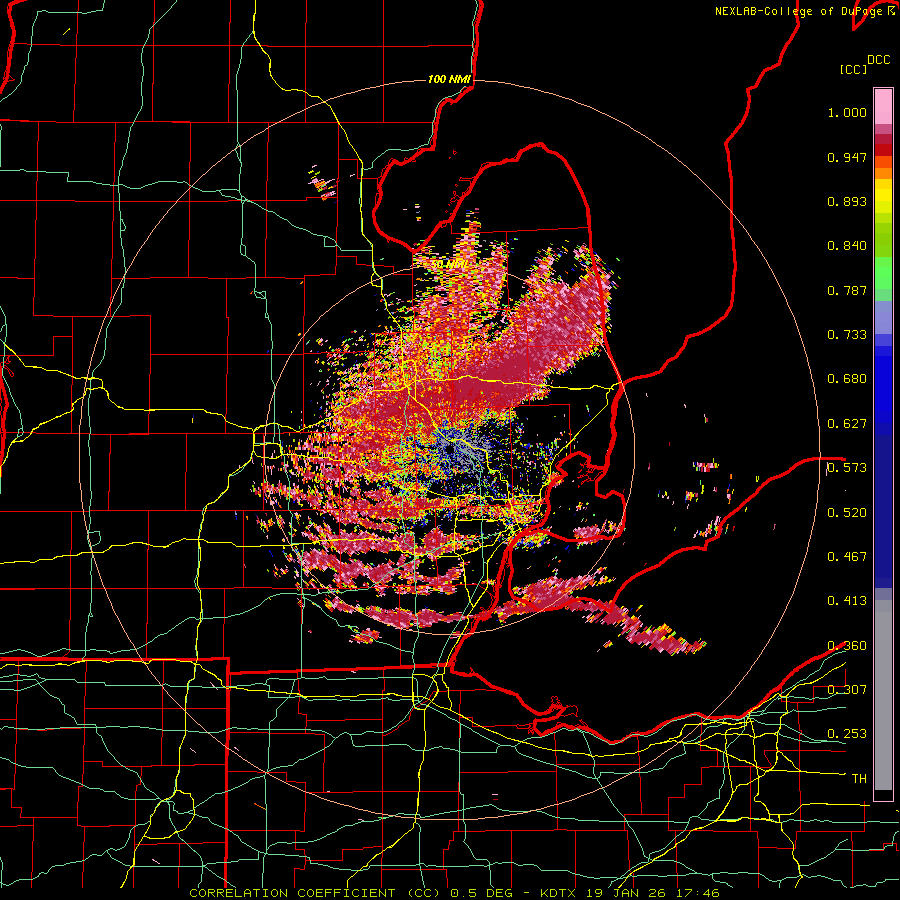
Task: Click the 0.253 color scale label
Action: (847, 734)
